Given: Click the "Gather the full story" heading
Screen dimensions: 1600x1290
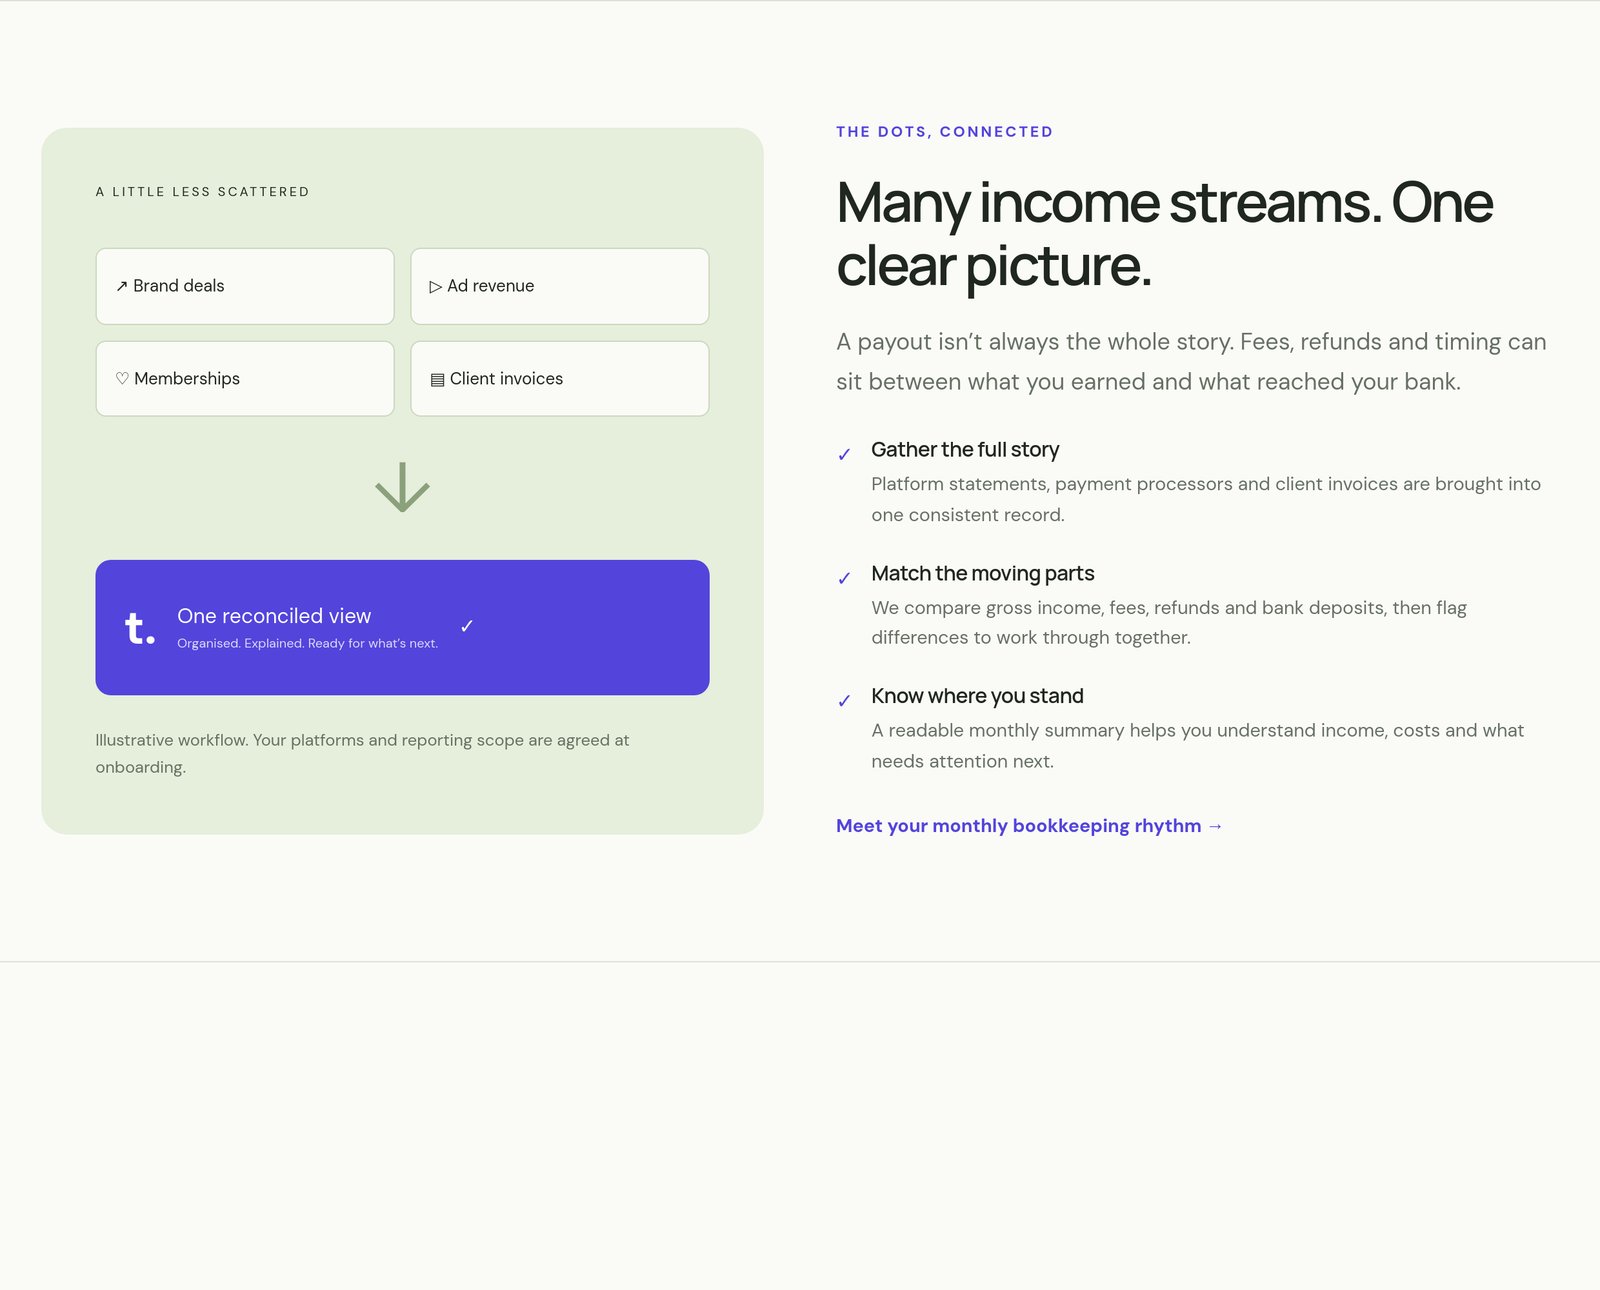Looking at the screenshot, I should click(965, 449).
